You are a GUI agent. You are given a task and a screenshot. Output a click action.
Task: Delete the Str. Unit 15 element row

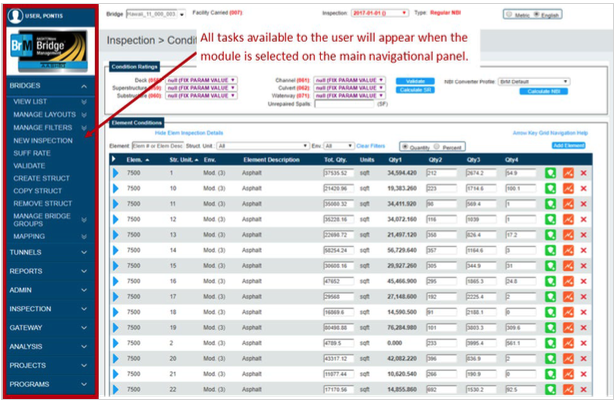pos(584,266)
